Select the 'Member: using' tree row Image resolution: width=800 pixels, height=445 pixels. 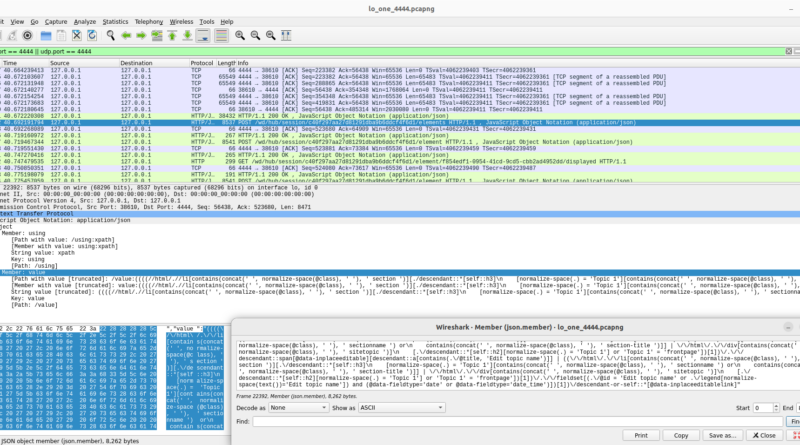(x=23, y=233)
